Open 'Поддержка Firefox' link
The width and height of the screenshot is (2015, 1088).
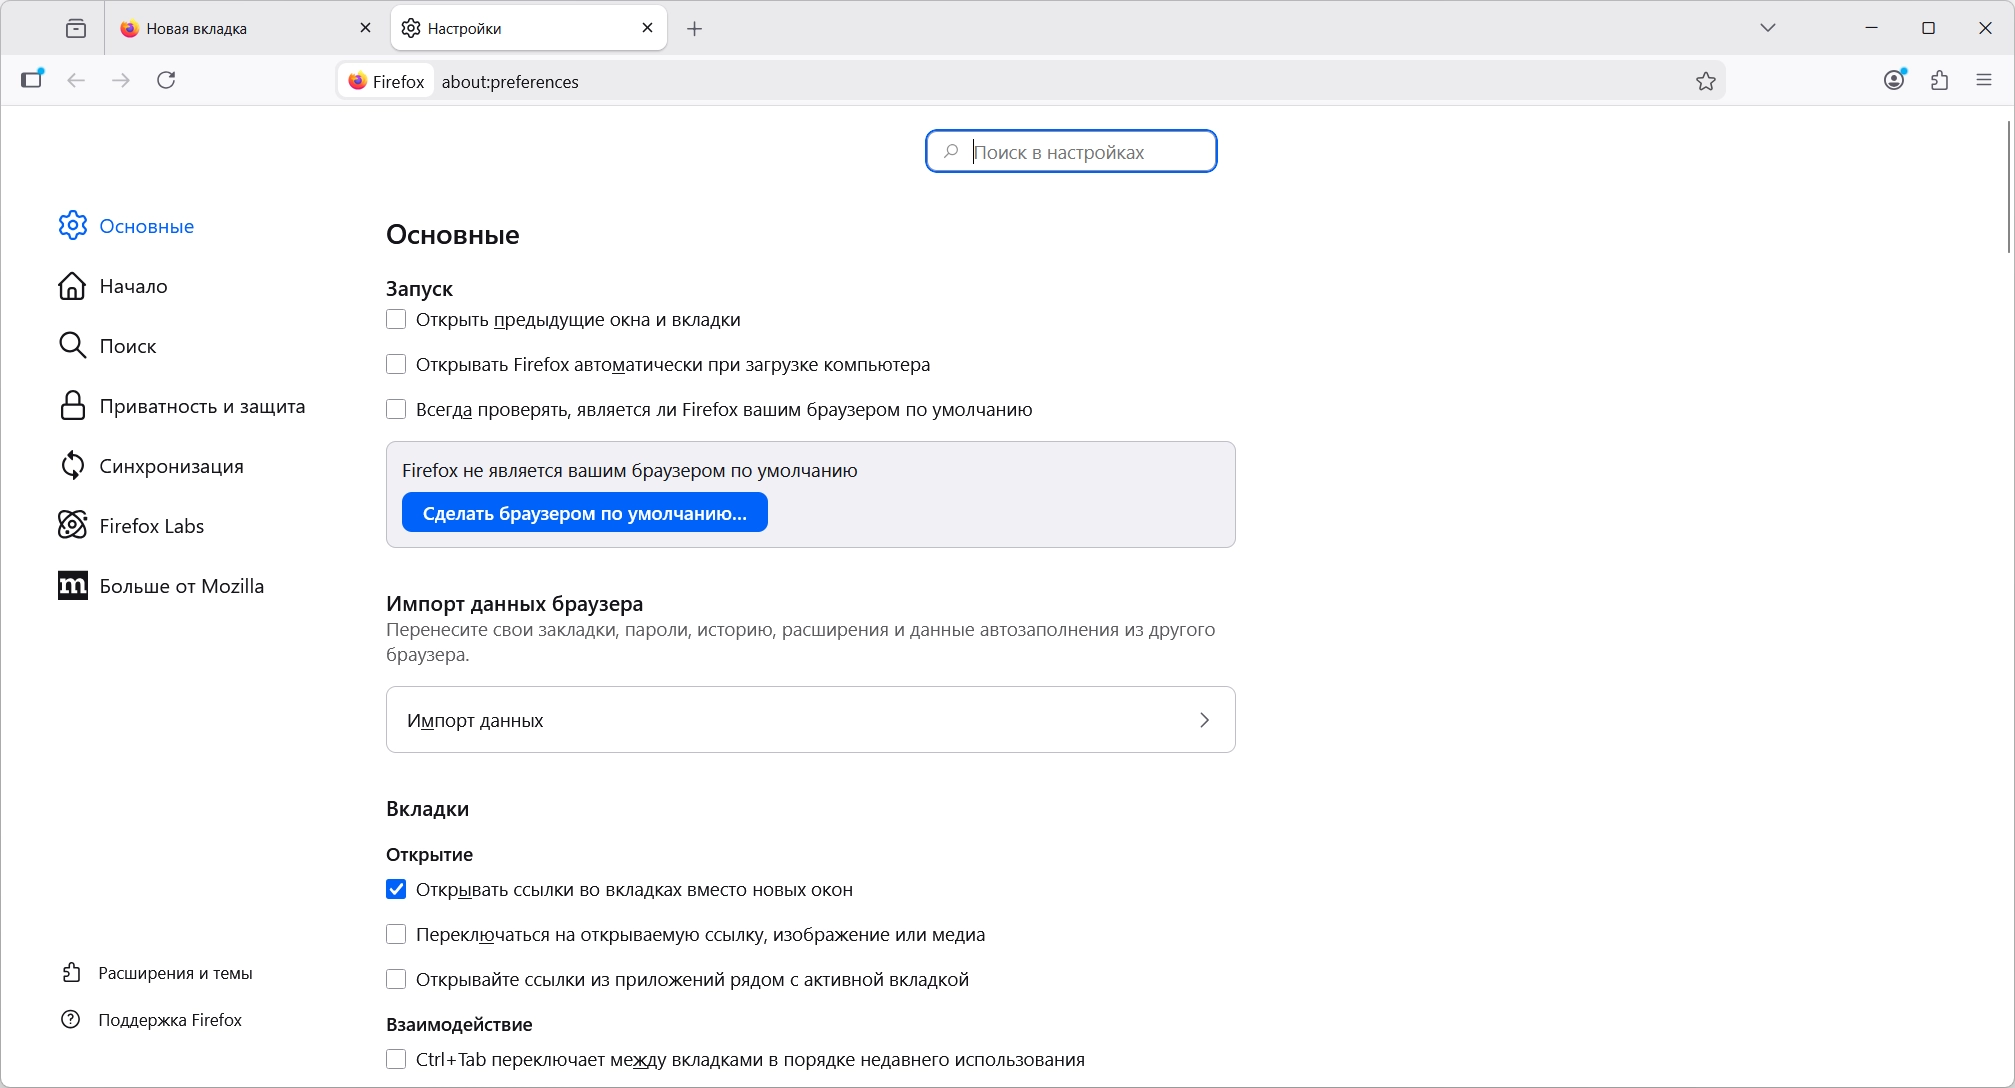point(170,1020)
